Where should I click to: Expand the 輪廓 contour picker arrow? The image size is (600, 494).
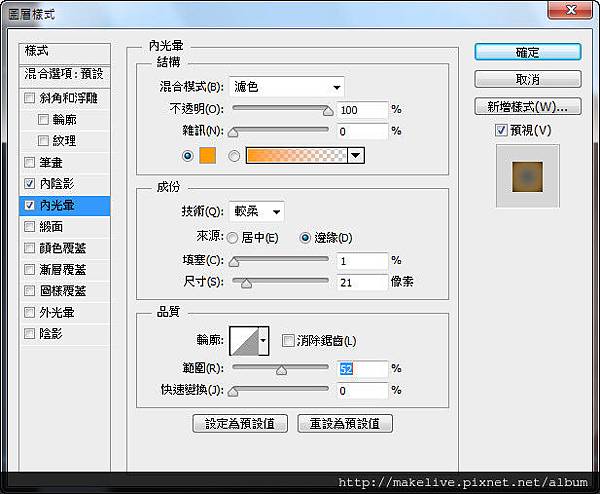pos(263,341)
